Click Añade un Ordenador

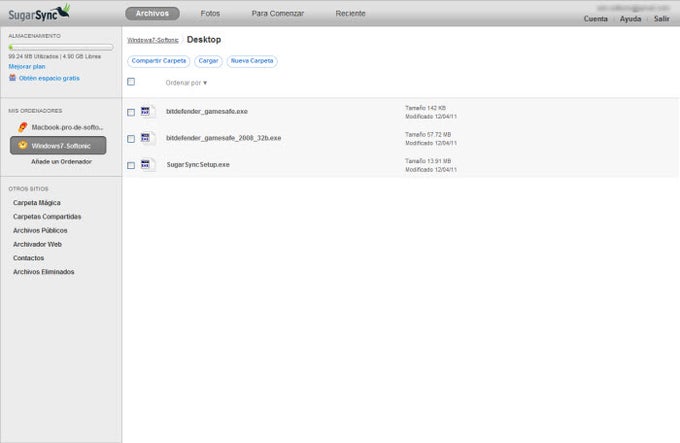pos(61,161)
